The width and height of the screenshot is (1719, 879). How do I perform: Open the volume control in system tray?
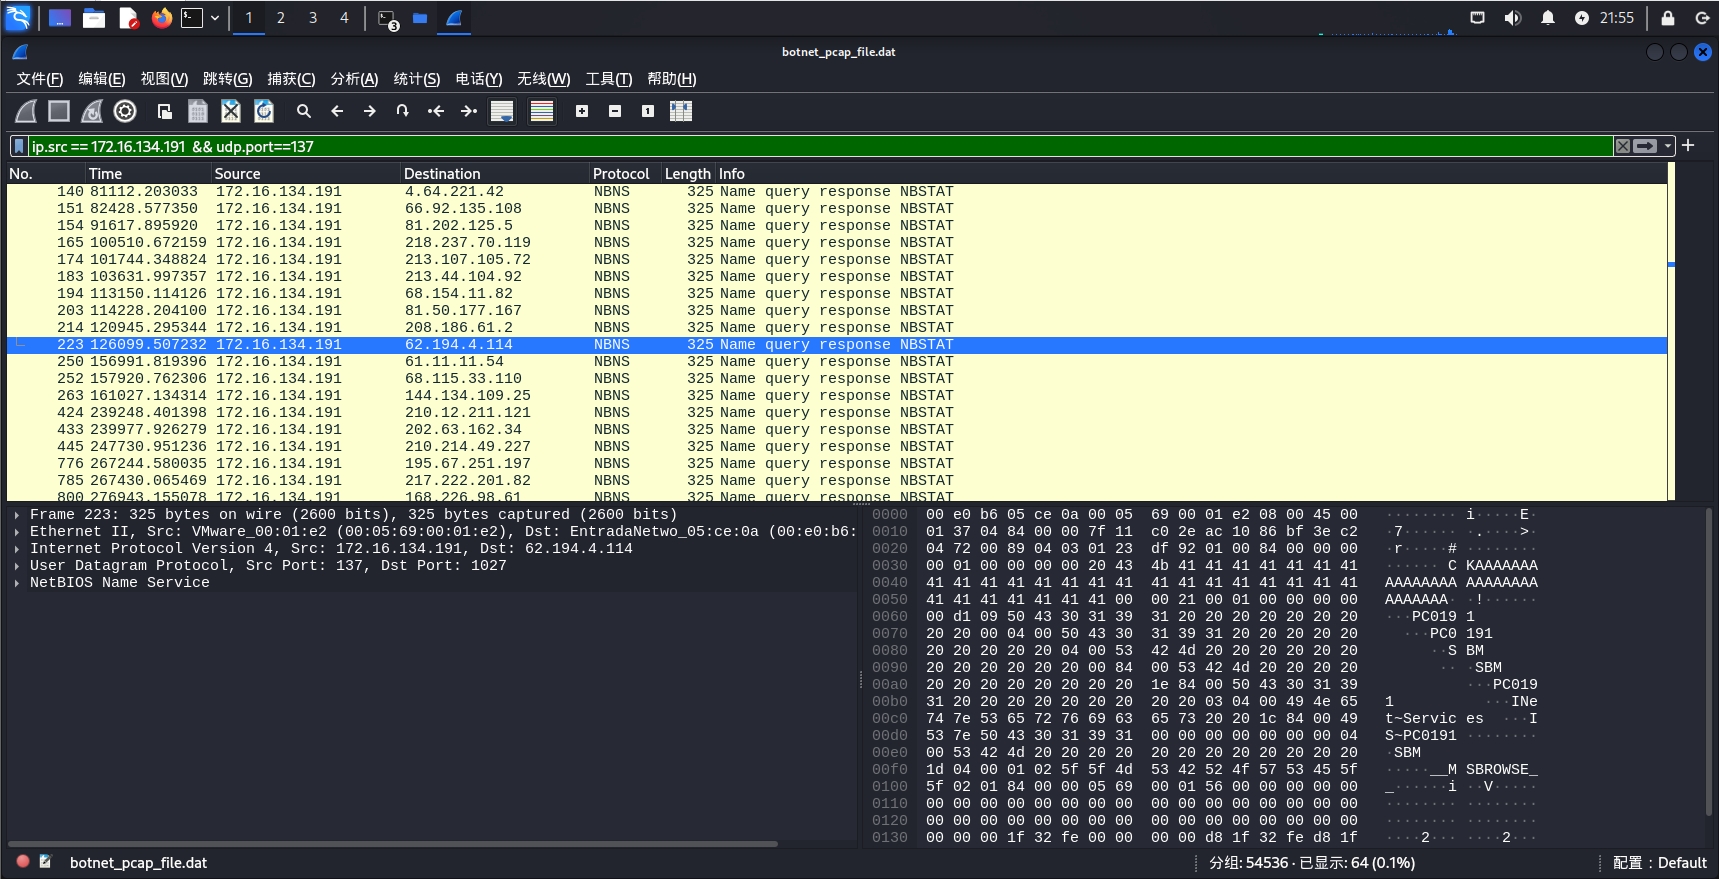[1512, 18]
